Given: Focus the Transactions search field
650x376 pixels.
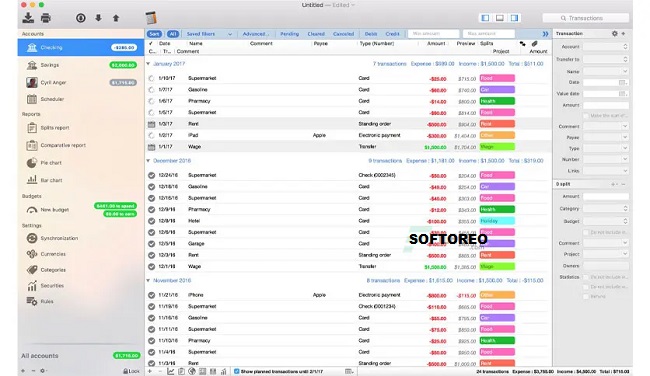Looking at the screenshot, I should pyautogui.click(x=585, y=18).
